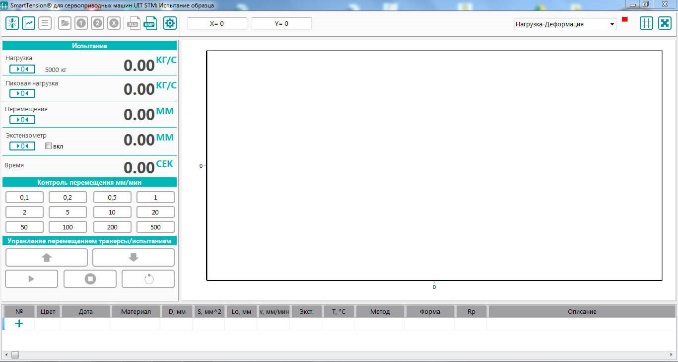Move crosshead up with arrow button
The width and height of the screenshot is (678, 362).
coord(46,257)
